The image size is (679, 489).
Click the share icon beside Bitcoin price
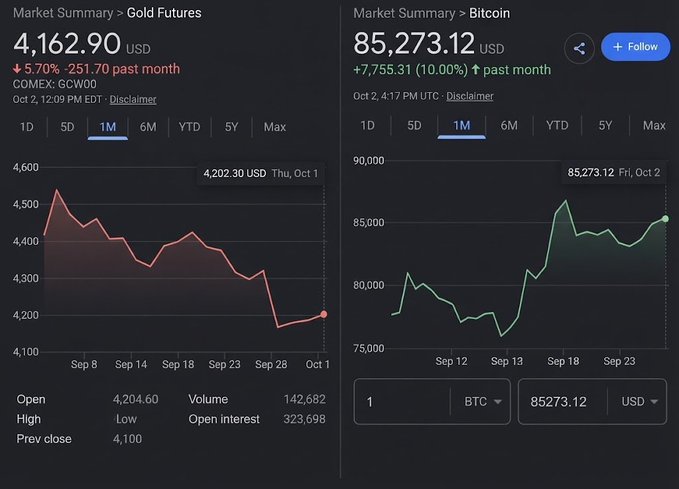579,48
